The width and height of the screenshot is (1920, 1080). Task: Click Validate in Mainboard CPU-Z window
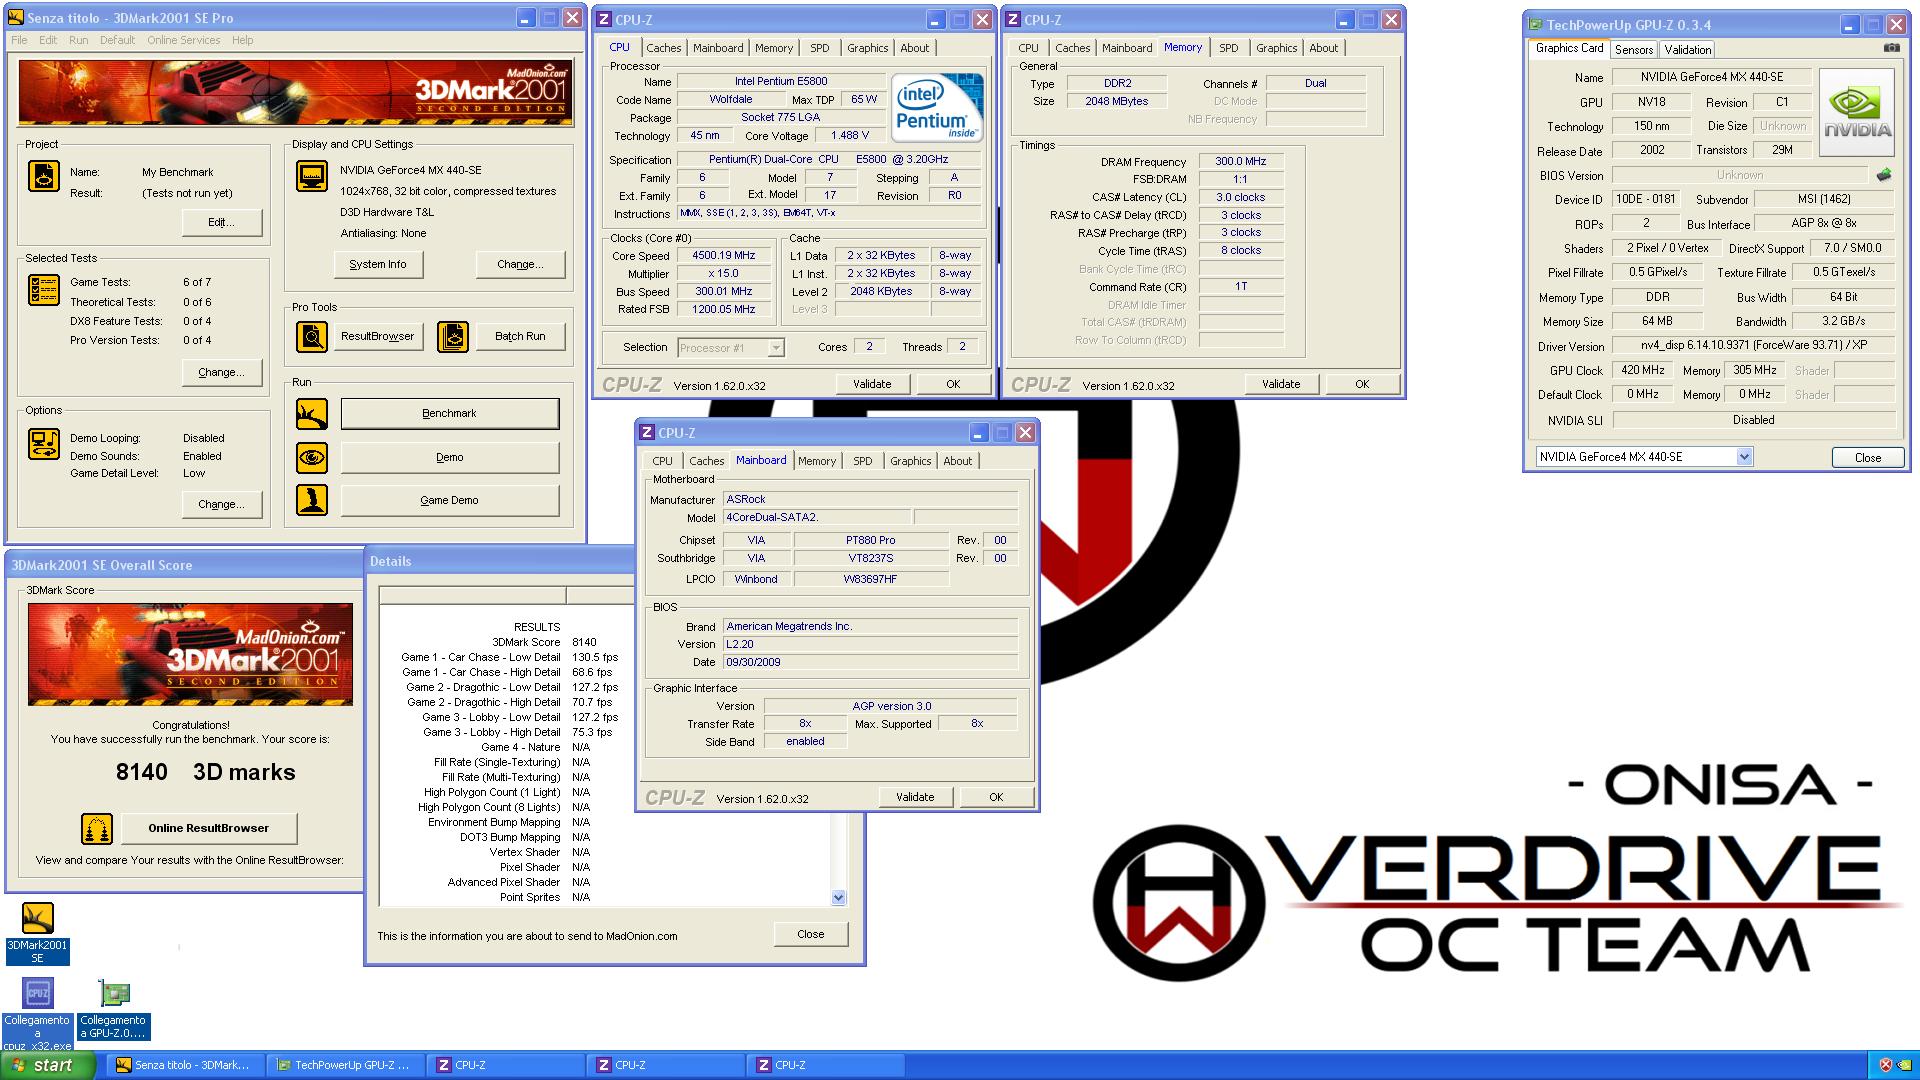click(915, 798)
